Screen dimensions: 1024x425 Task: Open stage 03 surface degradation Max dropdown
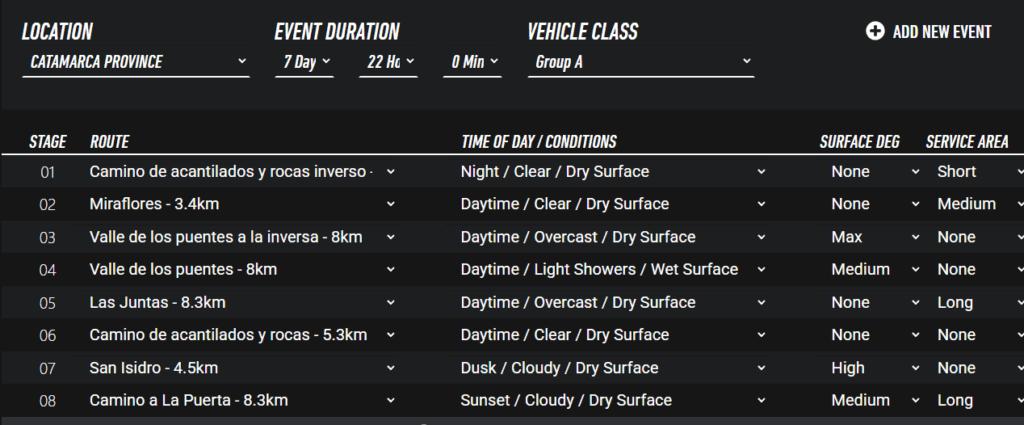click(x=875, y=237)
